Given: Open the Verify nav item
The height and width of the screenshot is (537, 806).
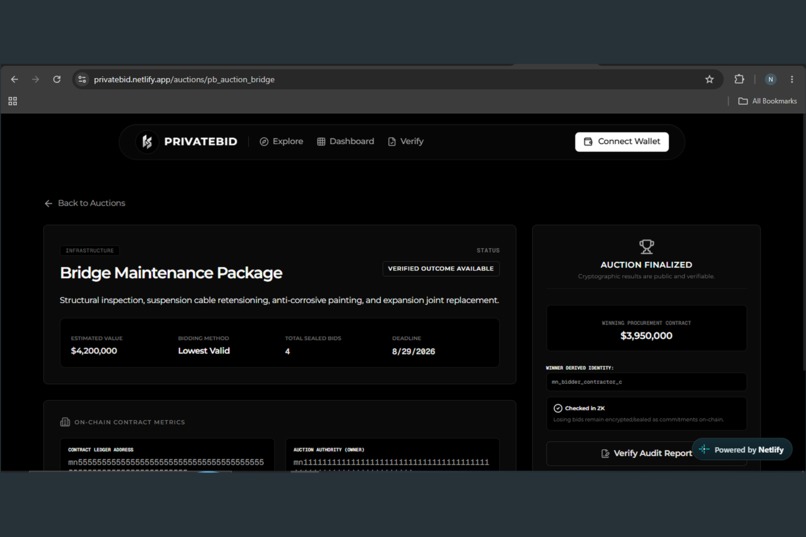Looking at the screenshot, I should pyautogui.click(x=406, y=141).
